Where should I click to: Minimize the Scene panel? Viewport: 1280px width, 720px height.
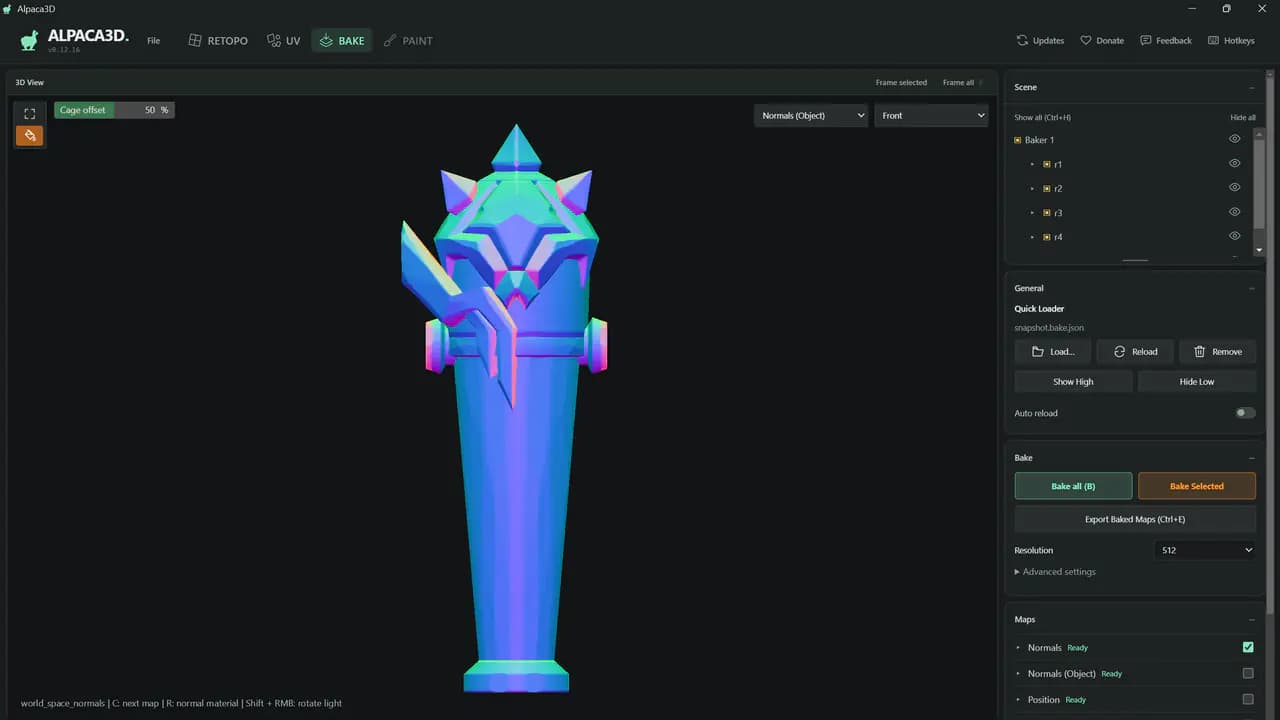point(1251,87)
